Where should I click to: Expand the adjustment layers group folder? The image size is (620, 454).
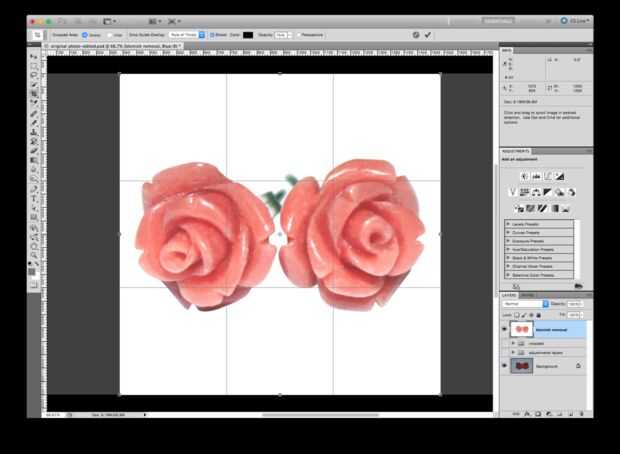(513, 352)
